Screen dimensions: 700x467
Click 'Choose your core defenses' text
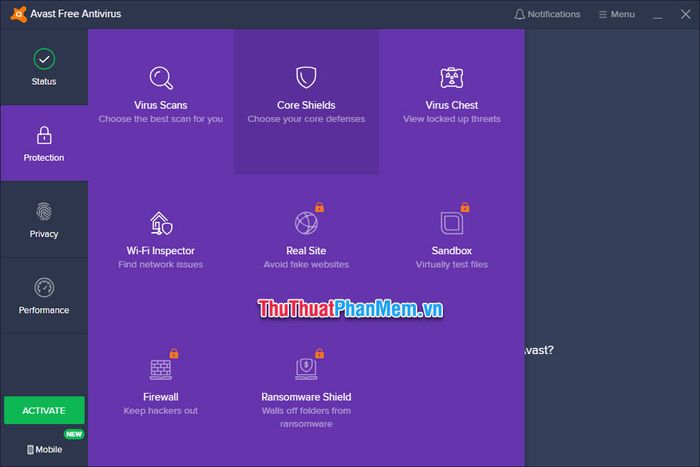[x=306, y=119]
